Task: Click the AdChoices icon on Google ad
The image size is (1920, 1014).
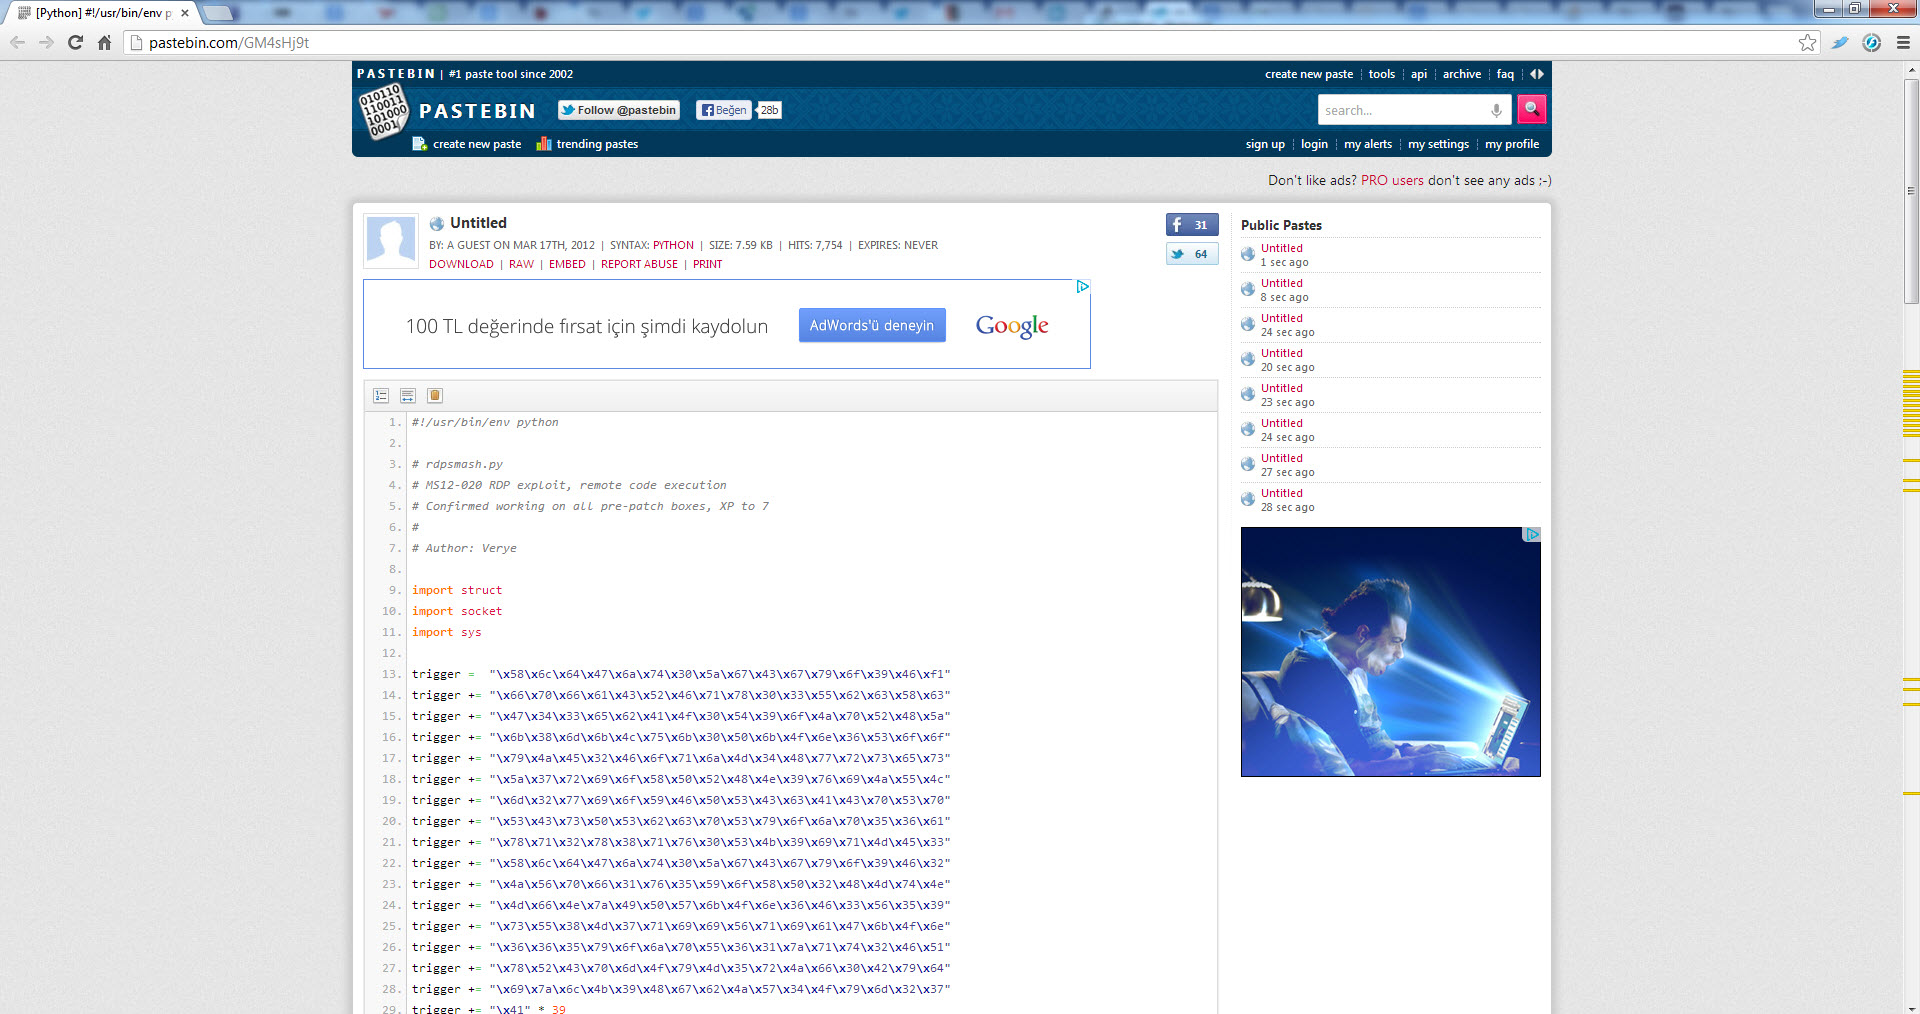Action: 1082,287
